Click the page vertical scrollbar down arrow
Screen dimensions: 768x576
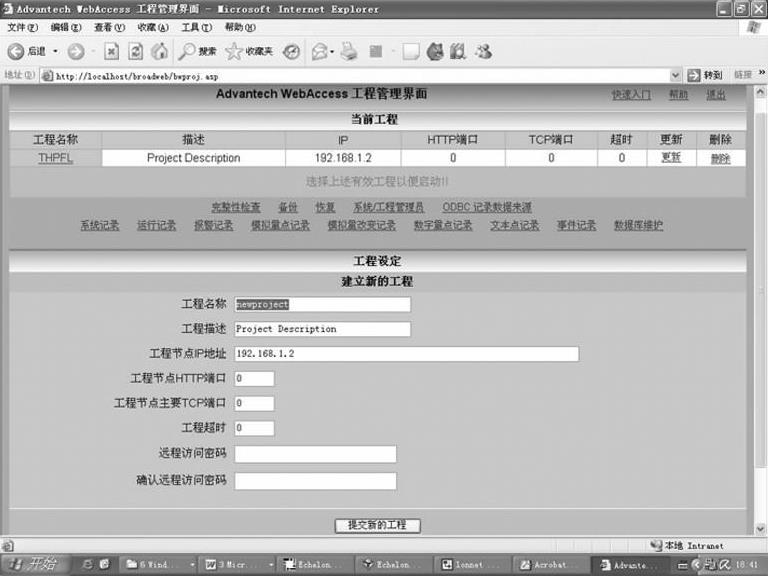[760, 529]
